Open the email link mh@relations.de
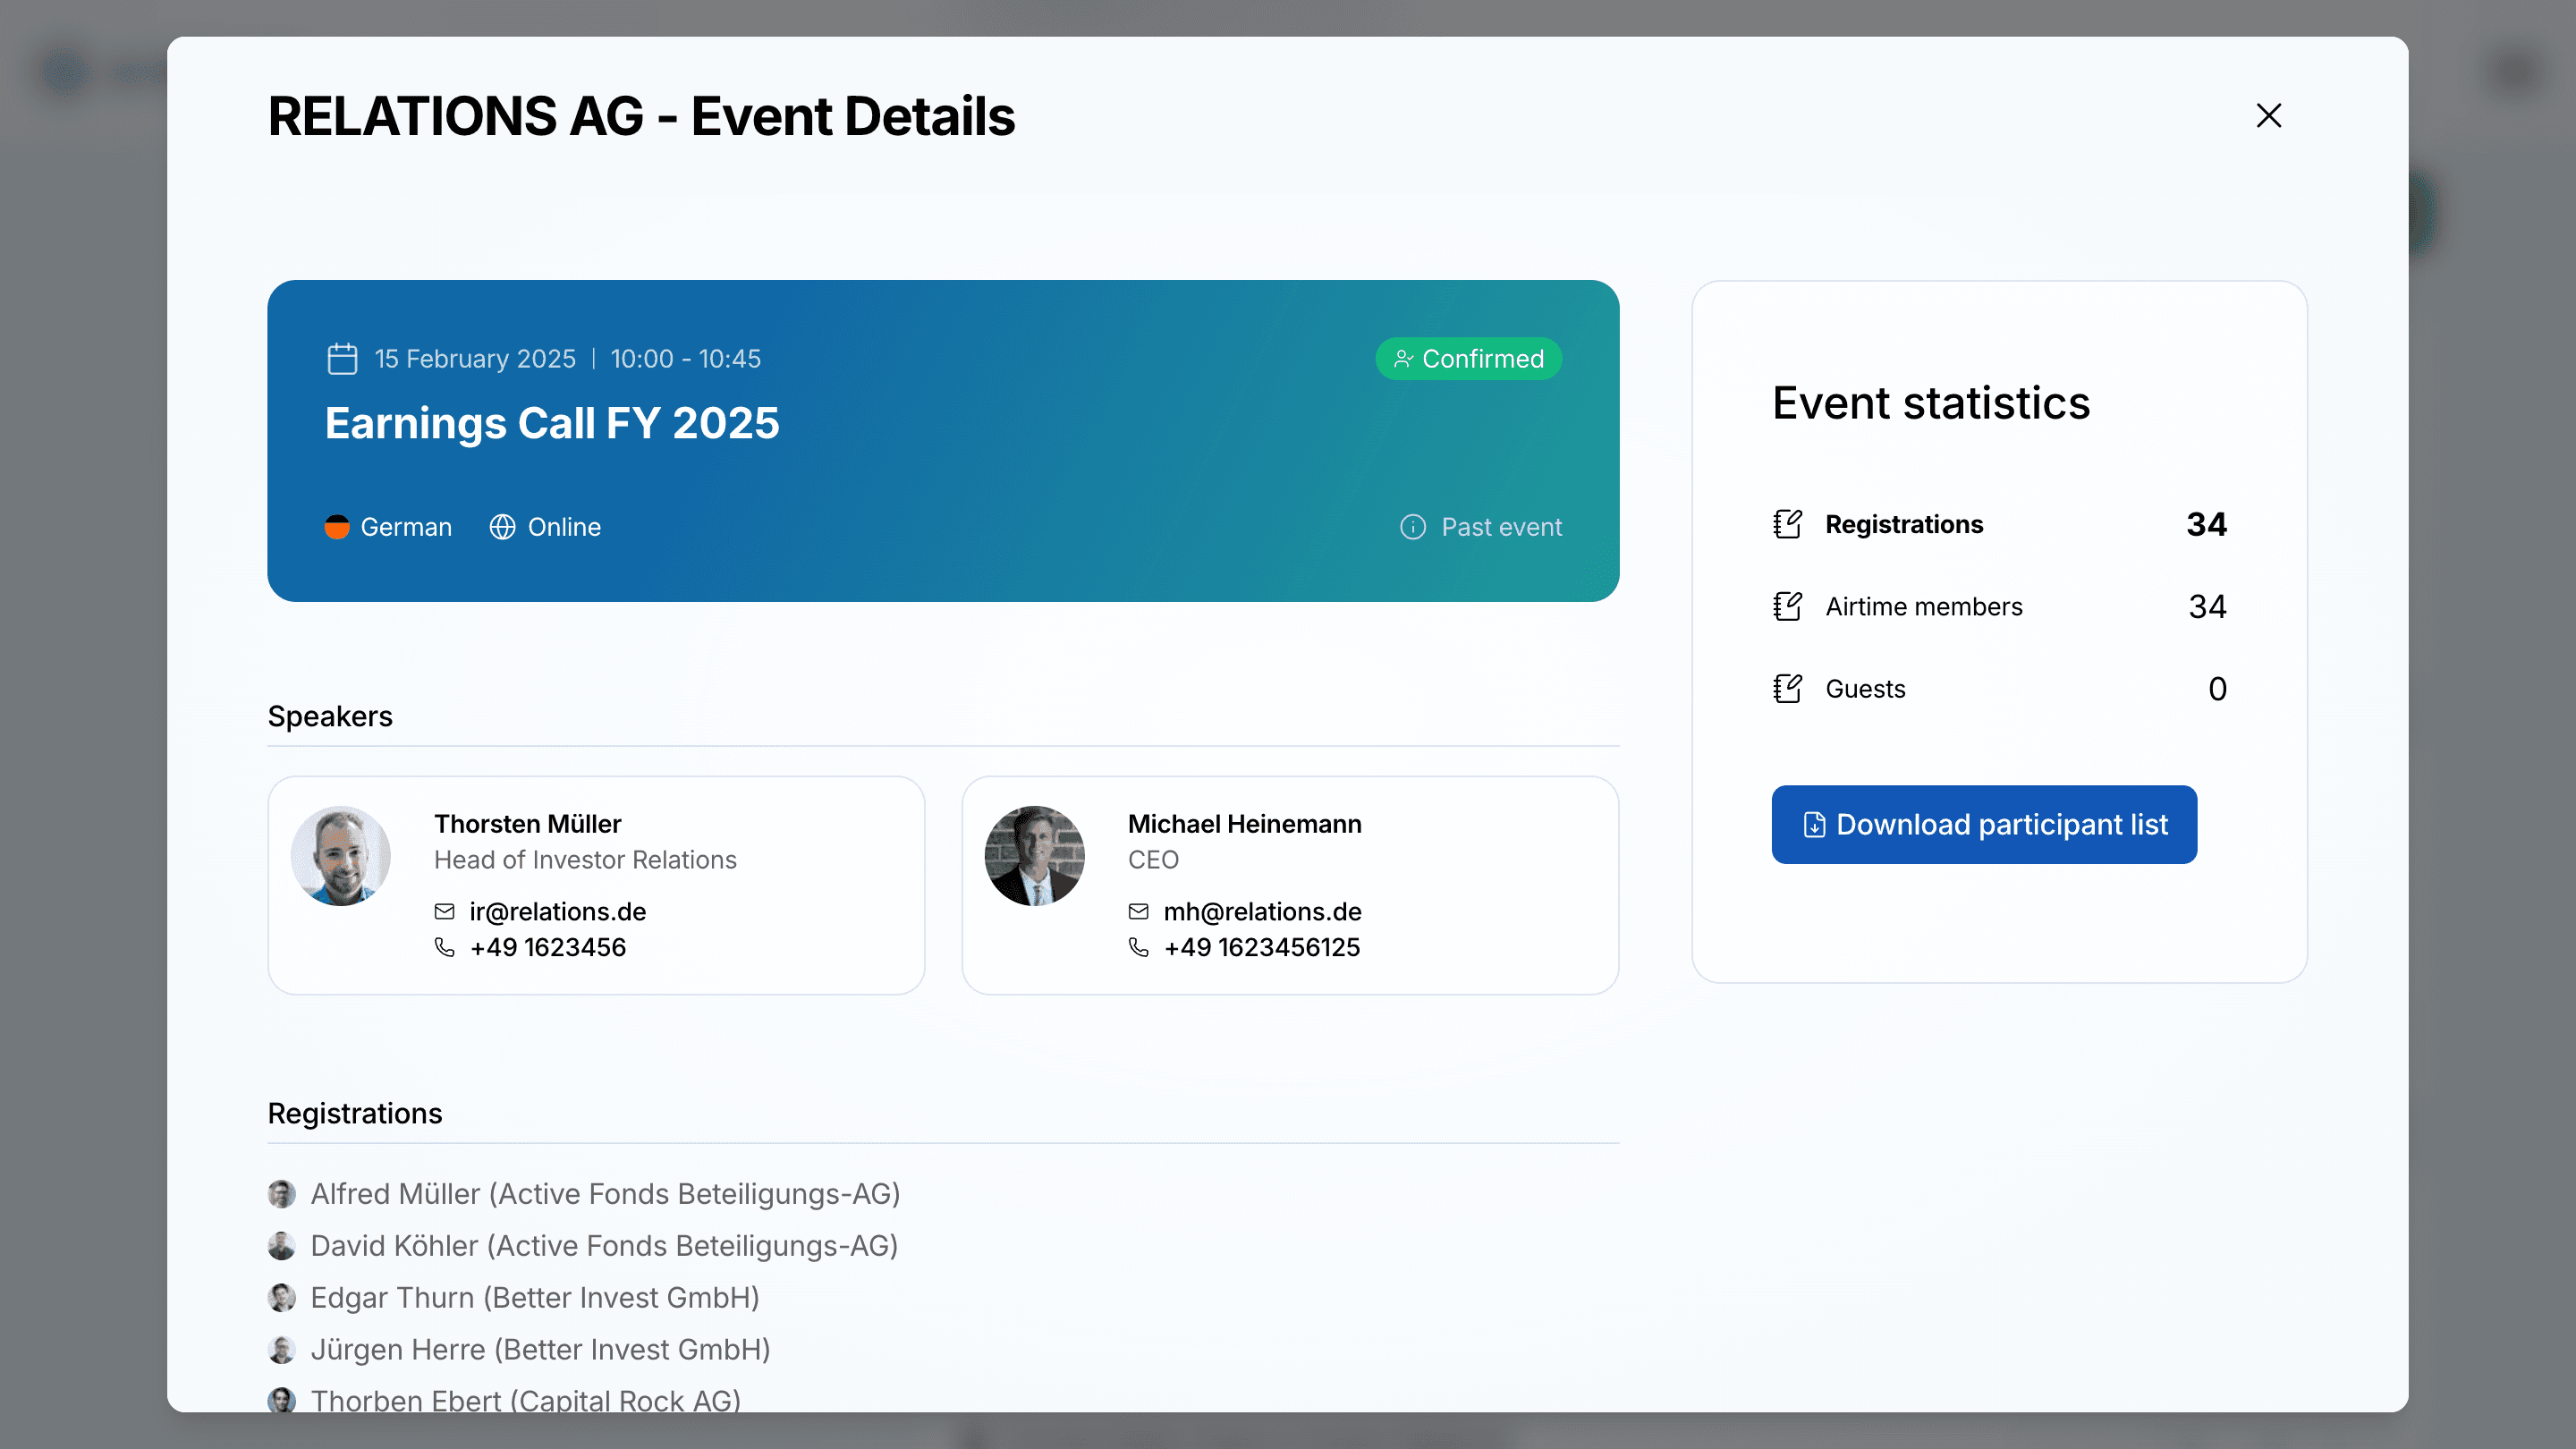The width and height of the screenshot is (2576, 1449). [x=1262, y=911]
